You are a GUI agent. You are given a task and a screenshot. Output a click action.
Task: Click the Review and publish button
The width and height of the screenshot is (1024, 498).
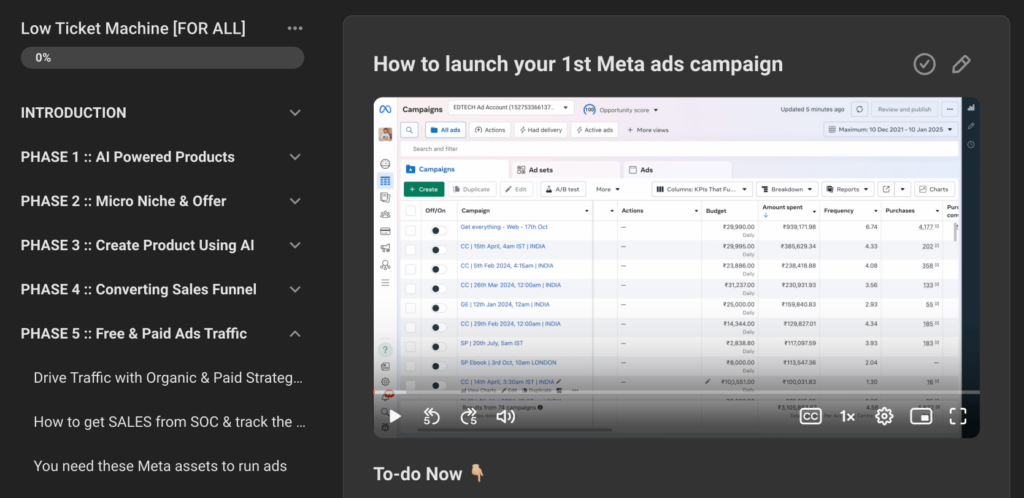904,109
